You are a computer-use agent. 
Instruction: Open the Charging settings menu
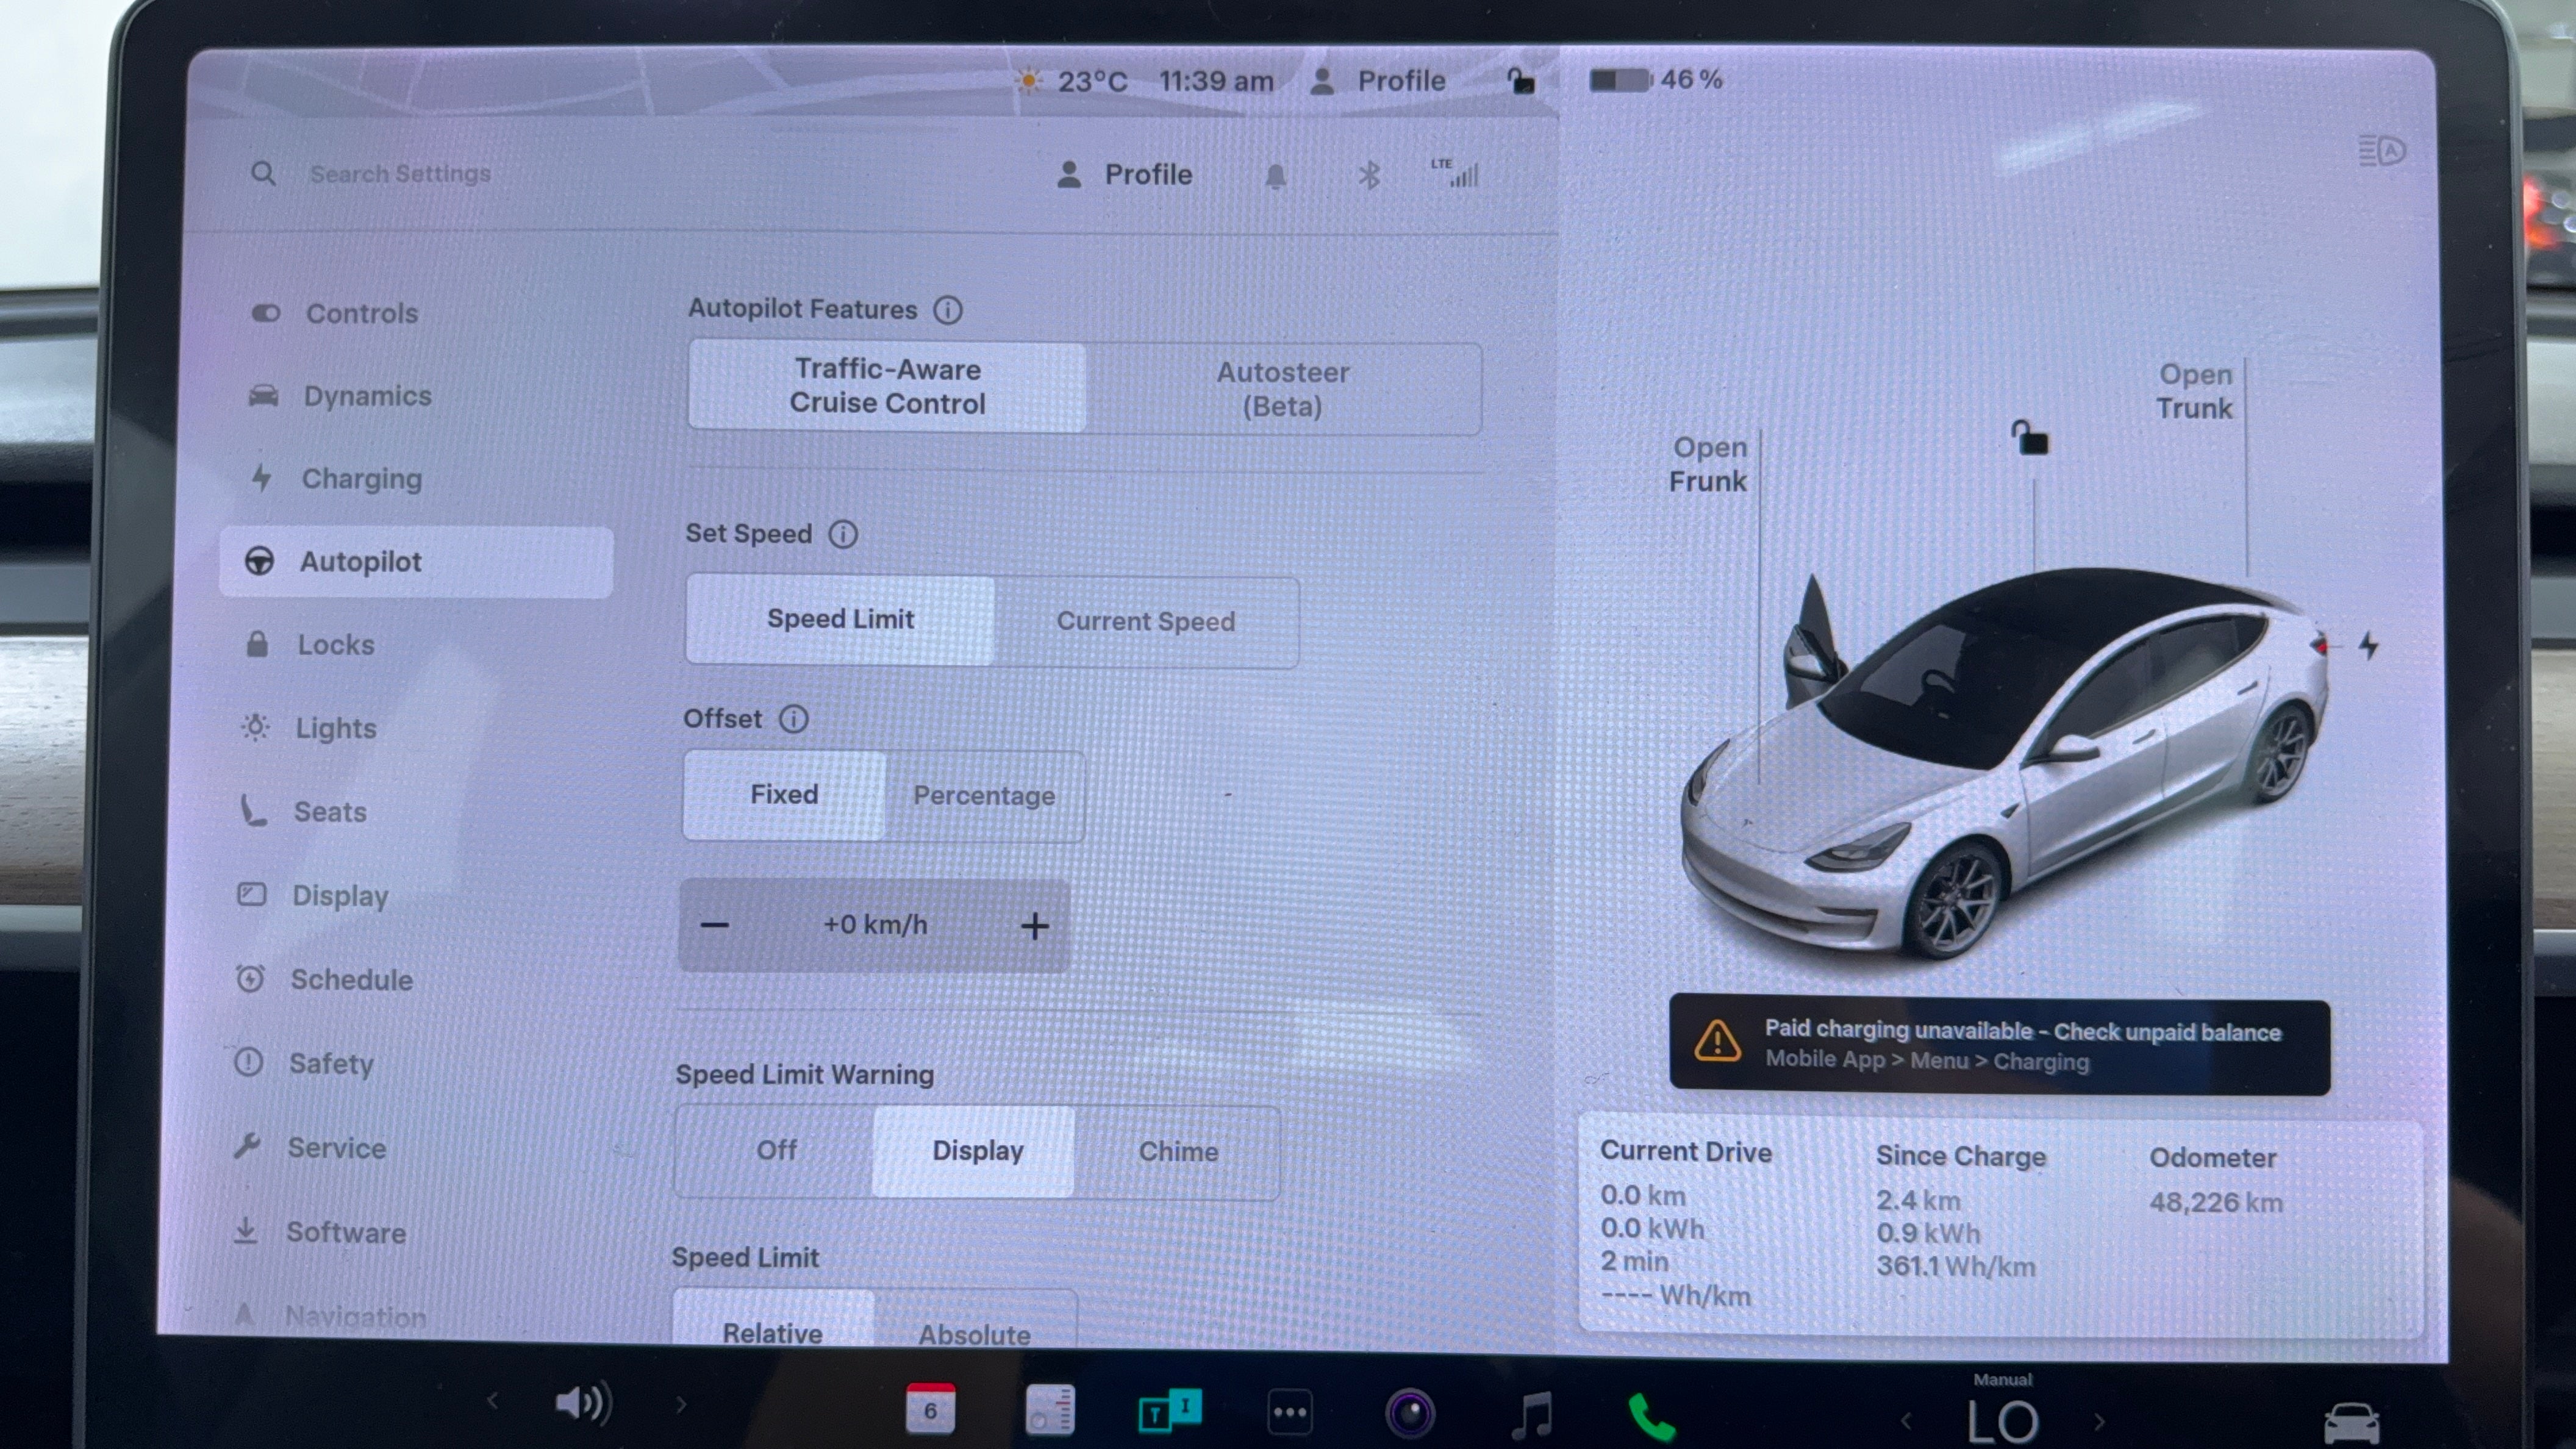coord(361,479)
